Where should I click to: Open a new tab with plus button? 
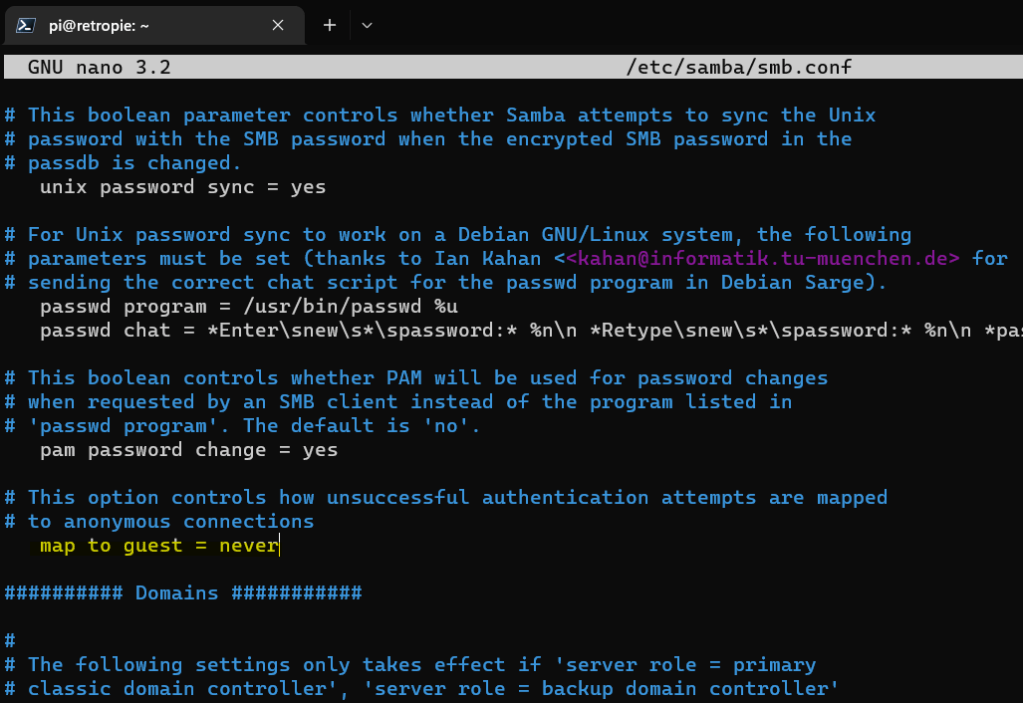pyautogui.click(x=329, y=25)
